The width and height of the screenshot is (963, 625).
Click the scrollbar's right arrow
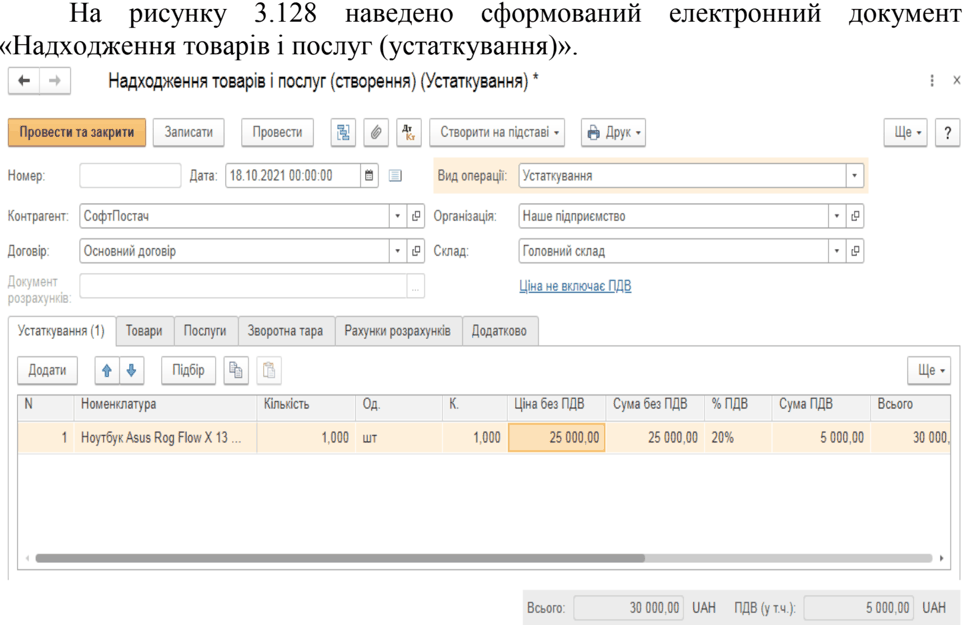(942, 558)
